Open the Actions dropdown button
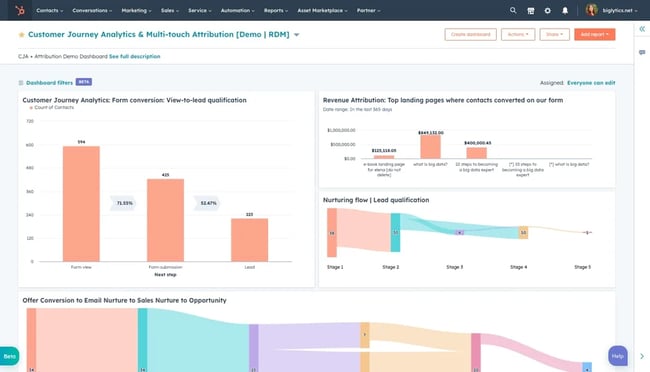Image resolution: width=650 pixels, height=372 pixels. tap(518, 34)
